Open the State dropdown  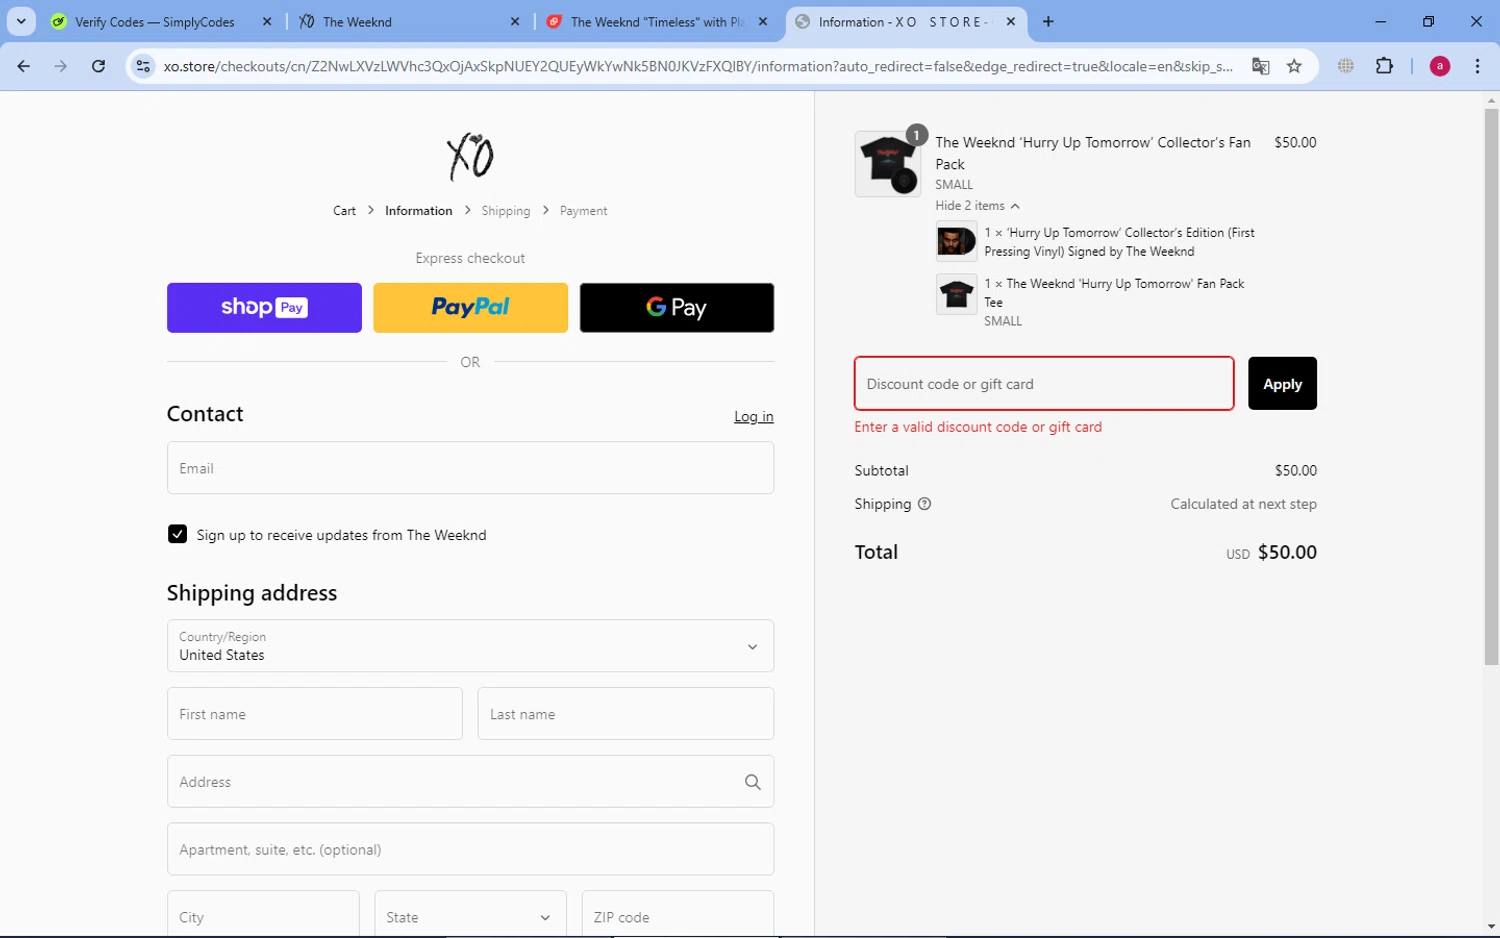click(470, 914)
